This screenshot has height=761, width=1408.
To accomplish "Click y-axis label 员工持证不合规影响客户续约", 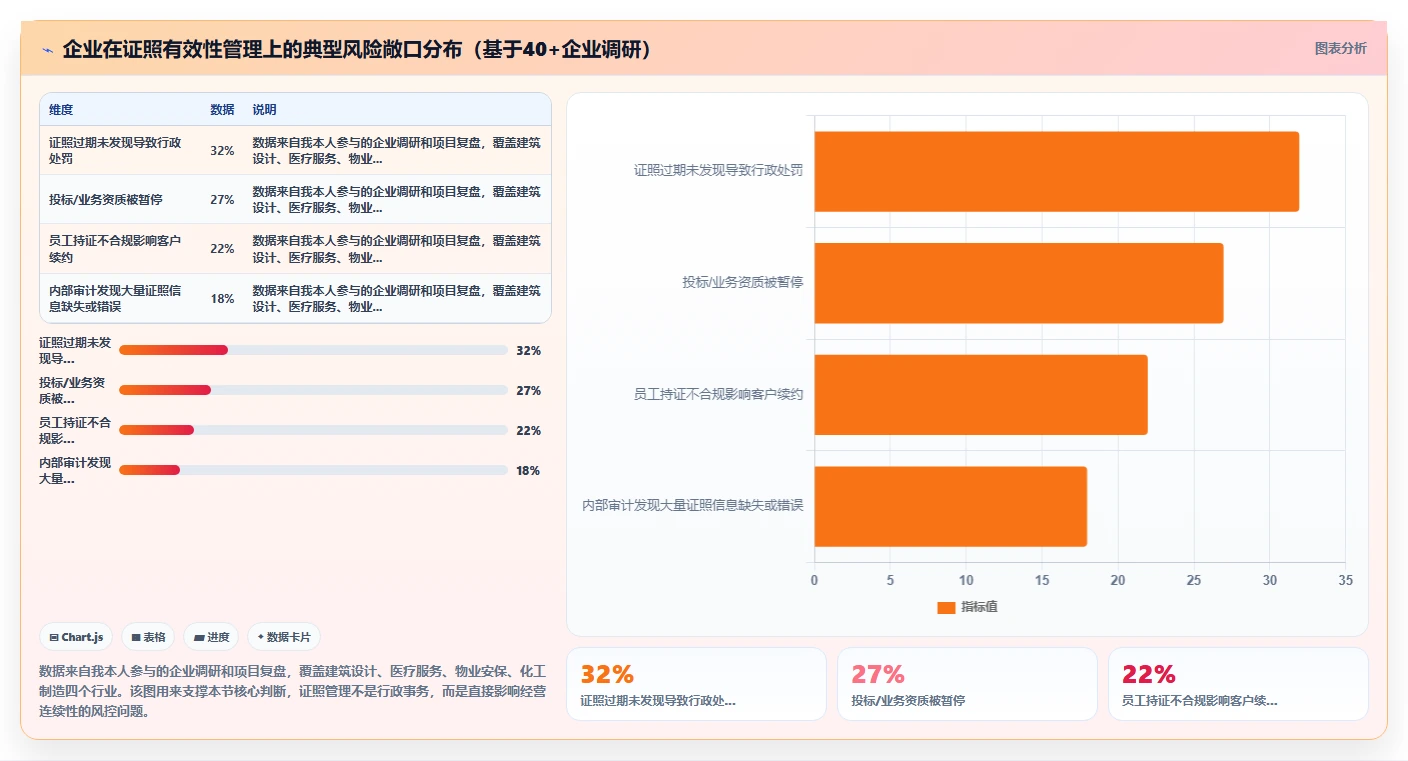I will tap(718, 394).
